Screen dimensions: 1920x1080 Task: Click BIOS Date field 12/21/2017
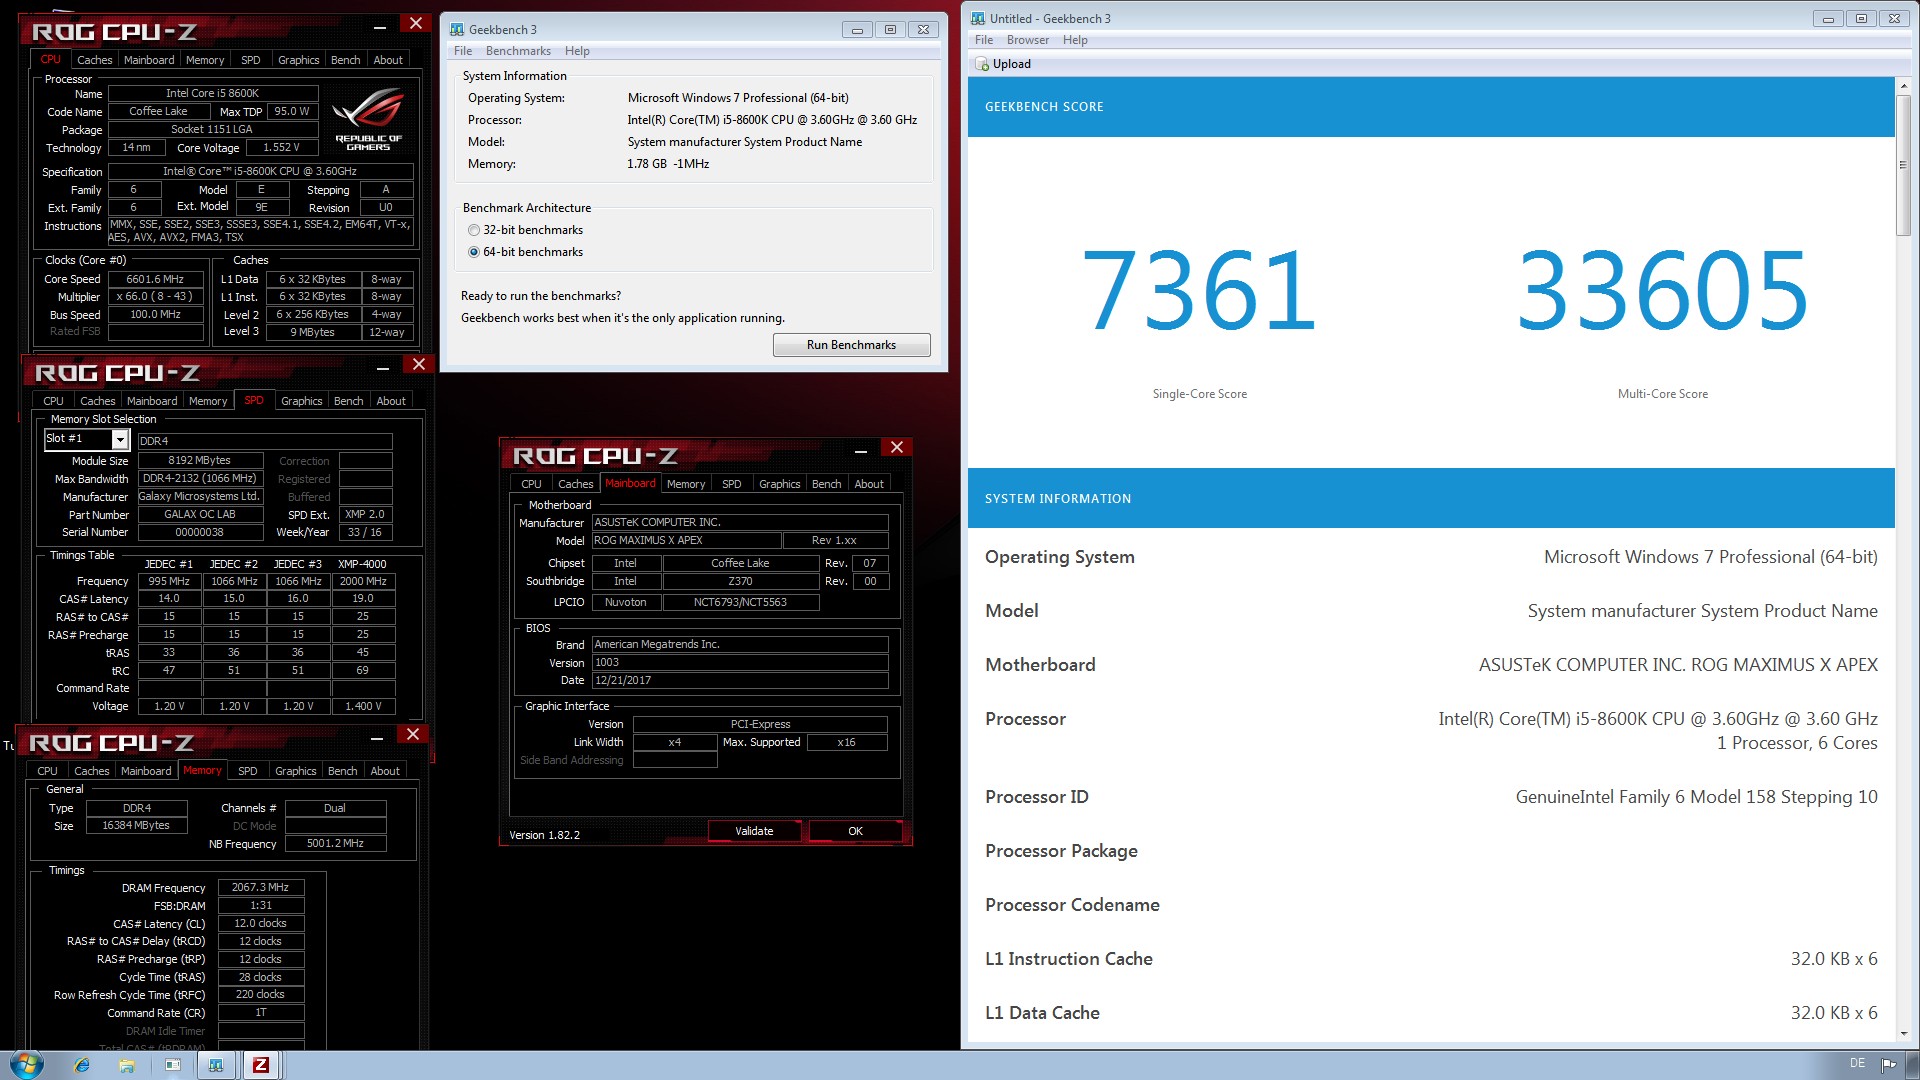pyautogui.click(x=740, y=680)
